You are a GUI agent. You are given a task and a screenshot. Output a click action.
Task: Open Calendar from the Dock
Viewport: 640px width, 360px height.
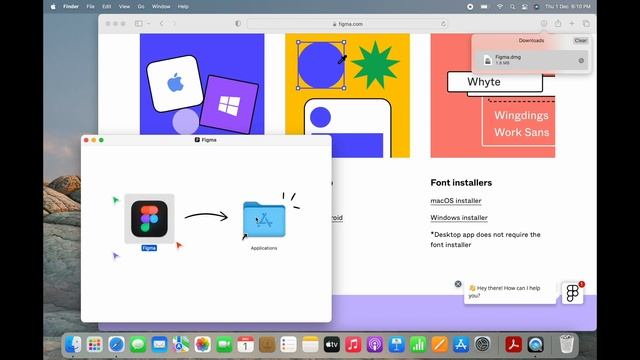245,345
